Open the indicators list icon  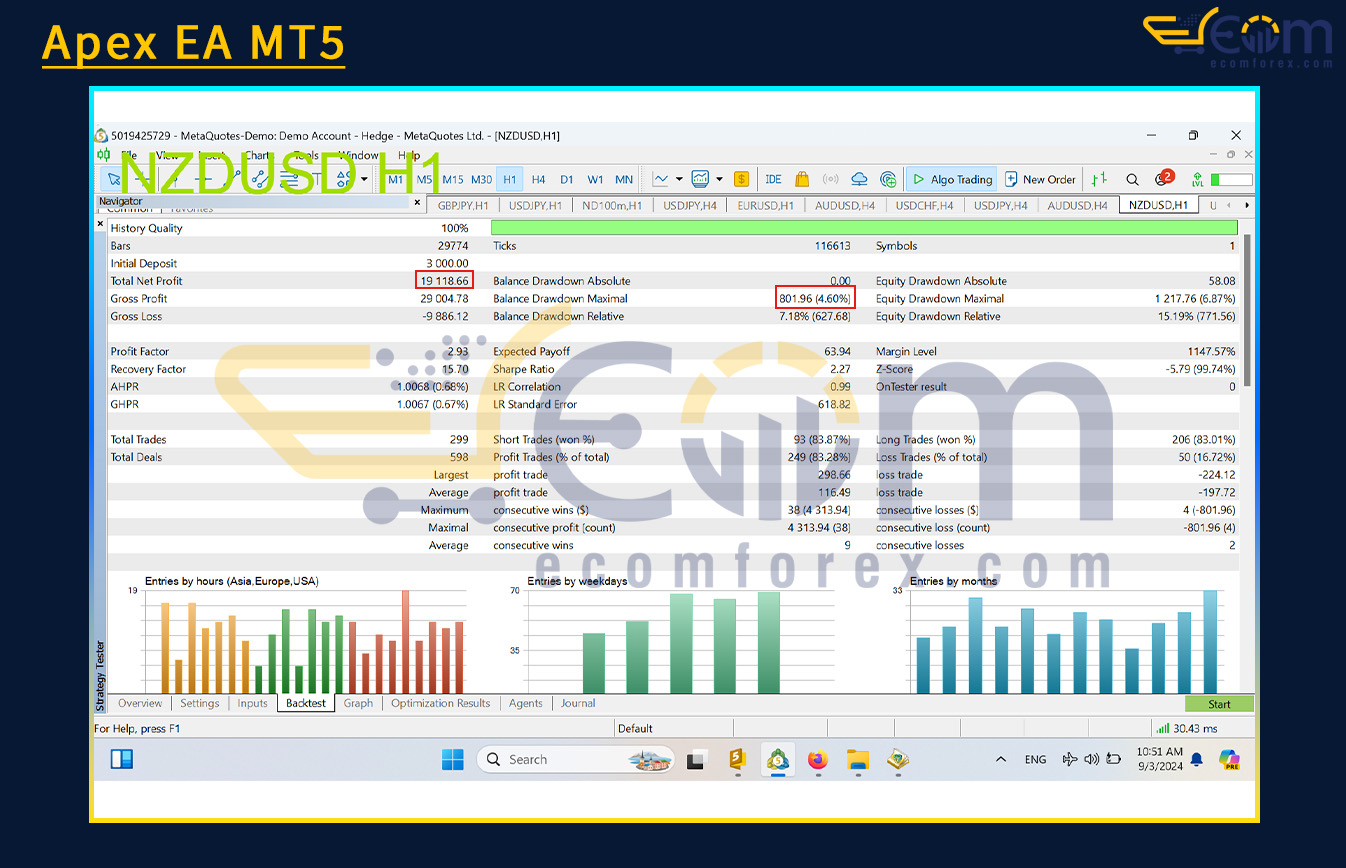click(x=701, y=179)
